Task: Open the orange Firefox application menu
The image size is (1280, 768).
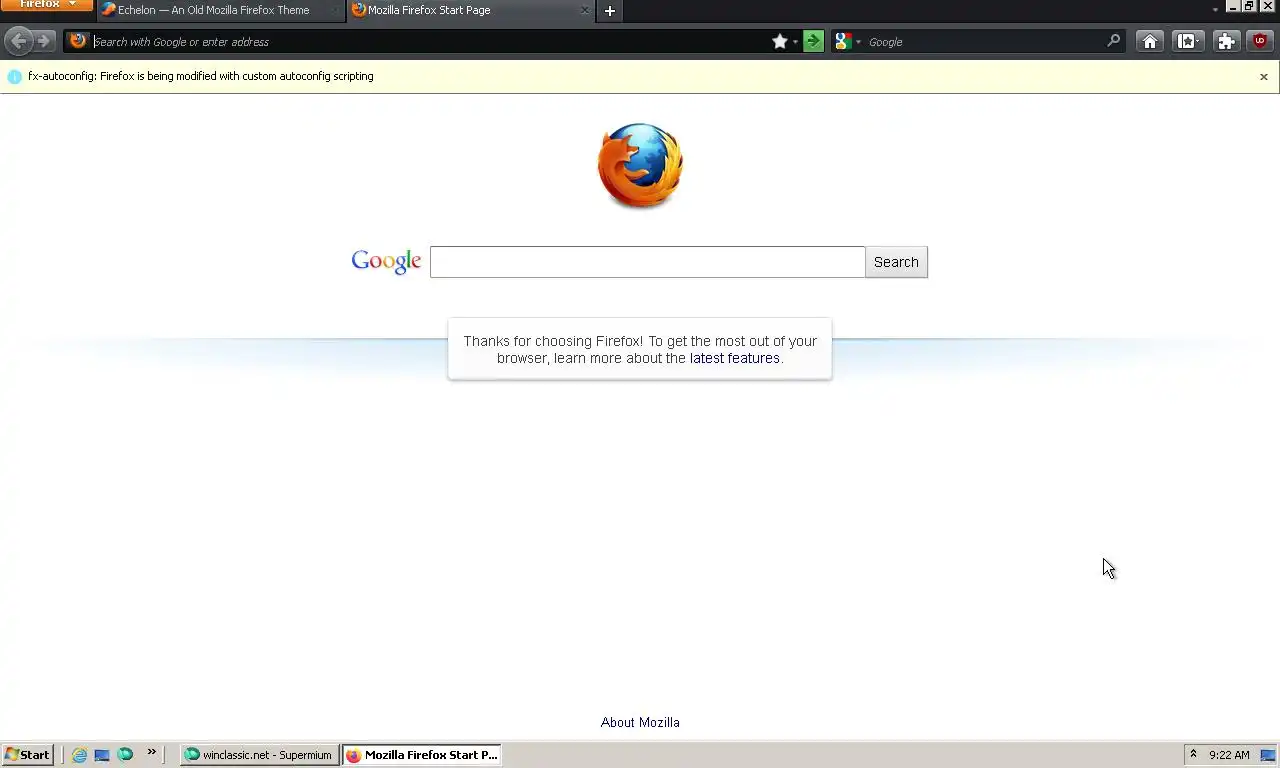Action: click(46, 5)
